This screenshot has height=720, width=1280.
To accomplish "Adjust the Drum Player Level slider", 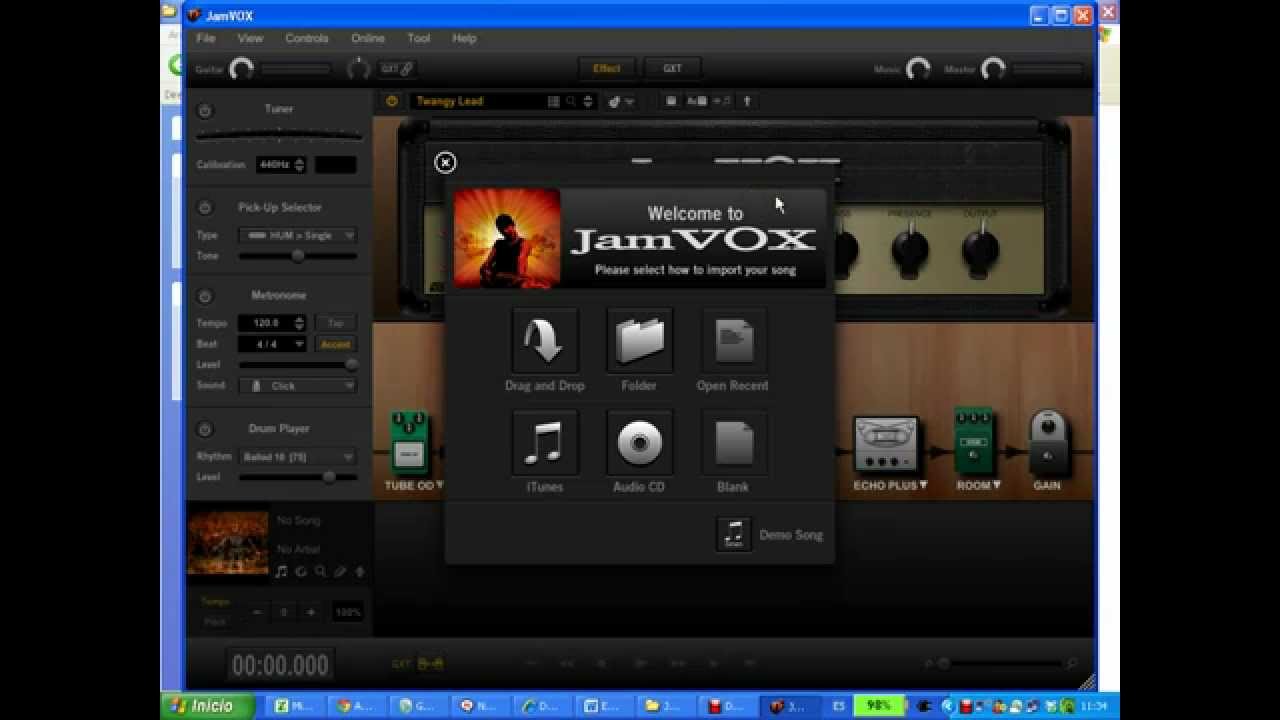I will coord(298,478).
